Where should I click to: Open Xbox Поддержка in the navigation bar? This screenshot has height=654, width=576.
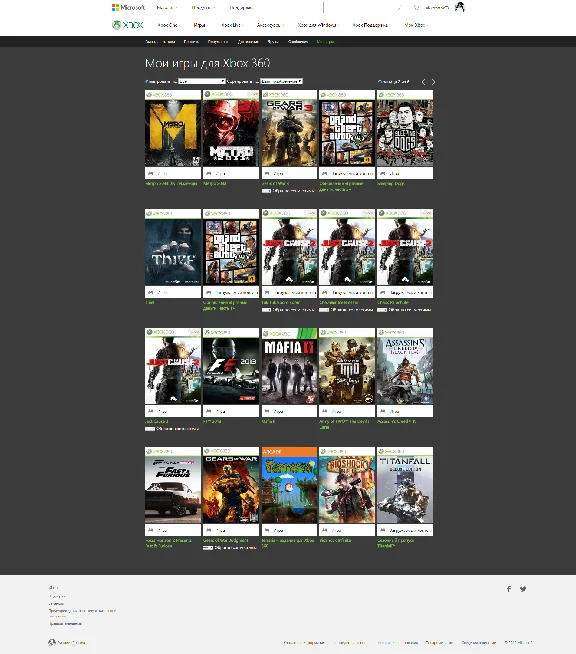(x=370, y=25)
